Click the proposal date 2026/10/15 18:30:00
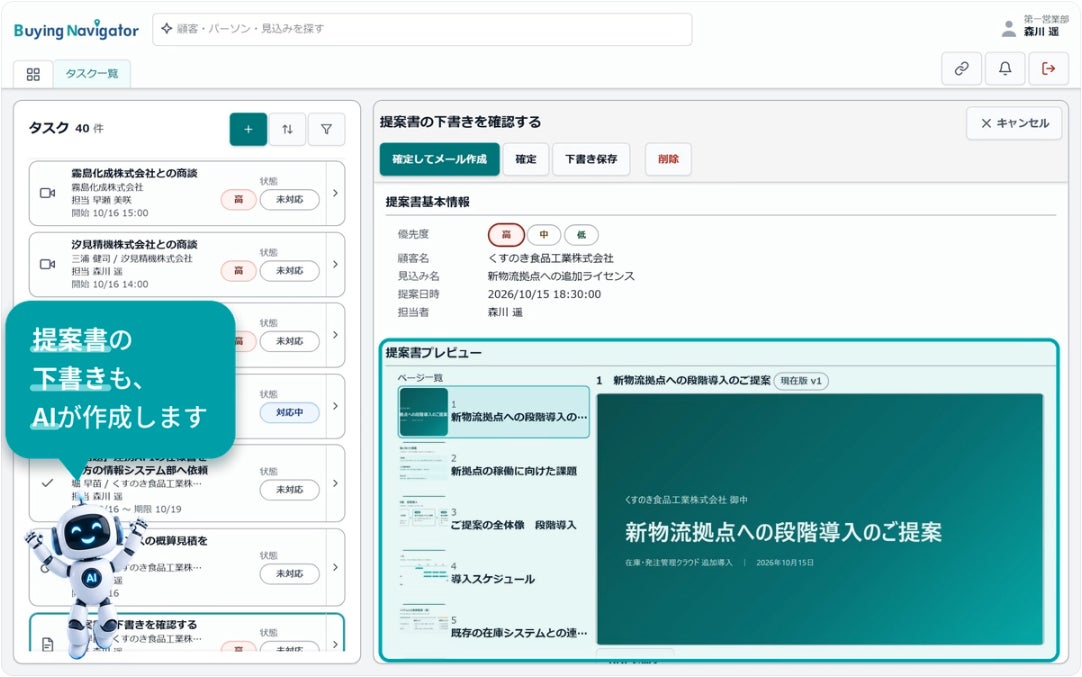This screenshot has width=1082, height=677. point(544,294)
